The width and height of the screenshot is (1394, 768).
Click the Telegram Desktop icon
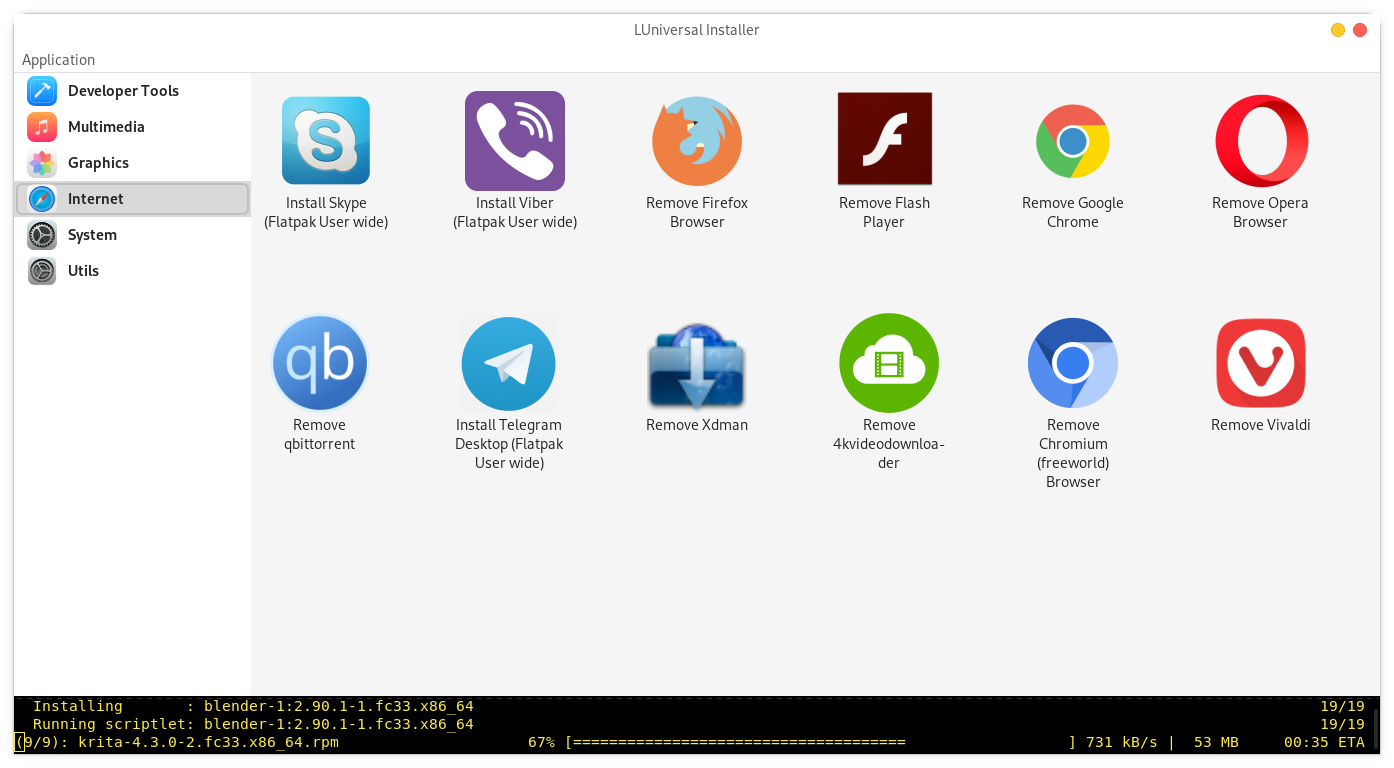[508, 364]
